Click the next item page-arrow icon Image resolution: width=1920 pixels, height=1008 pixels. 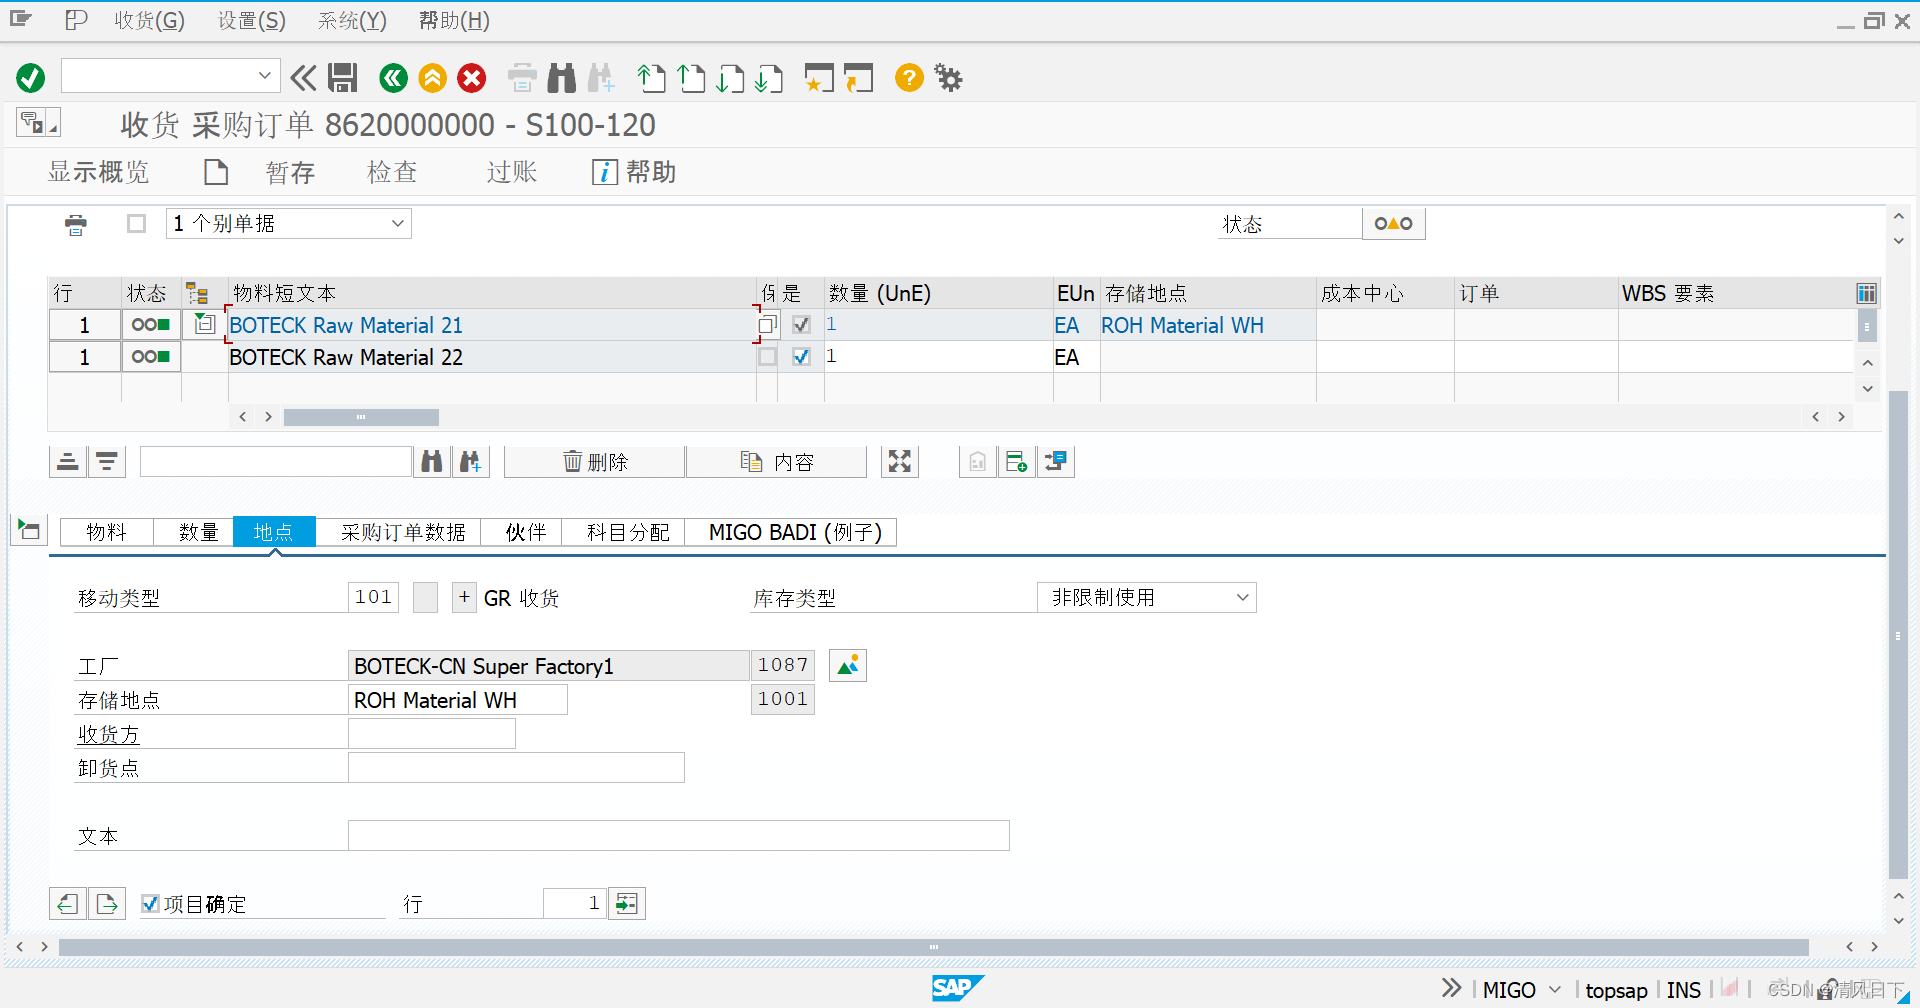pos(107,904)
